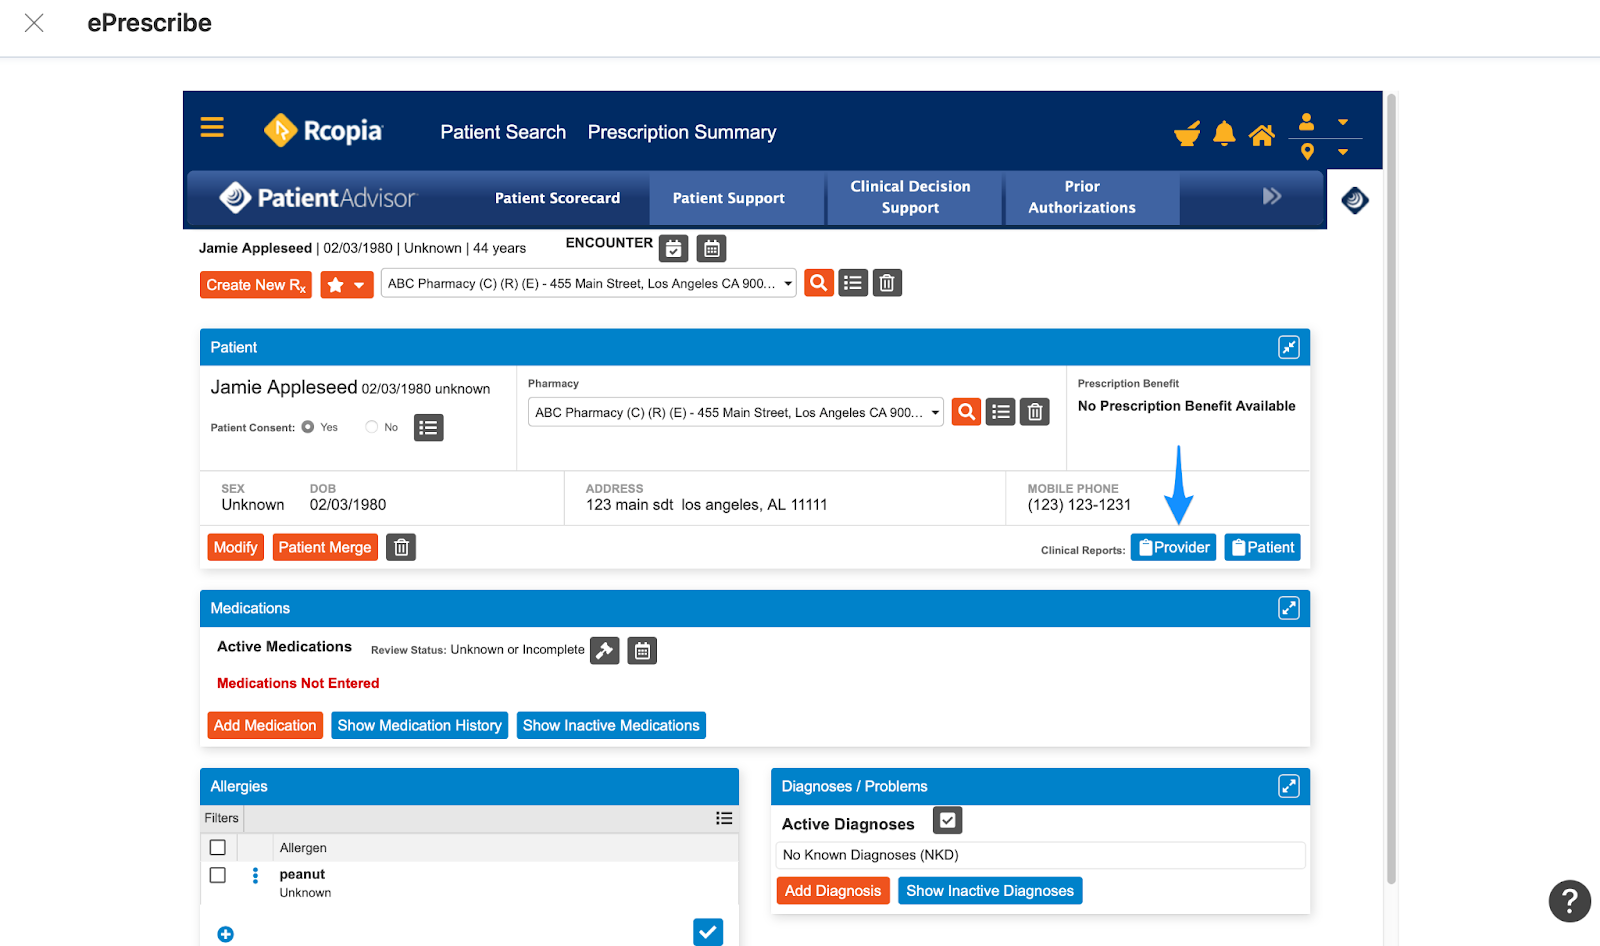Add a new allergy with plus icon
This screenshot has height=946, width=1600.
click(226, 934)
